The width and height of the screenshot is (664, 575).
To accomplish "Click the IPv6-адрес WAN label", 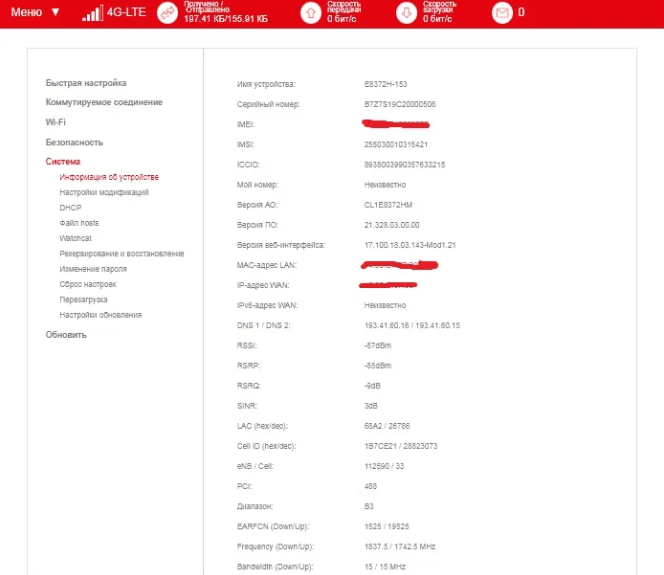I will (267, 305).
